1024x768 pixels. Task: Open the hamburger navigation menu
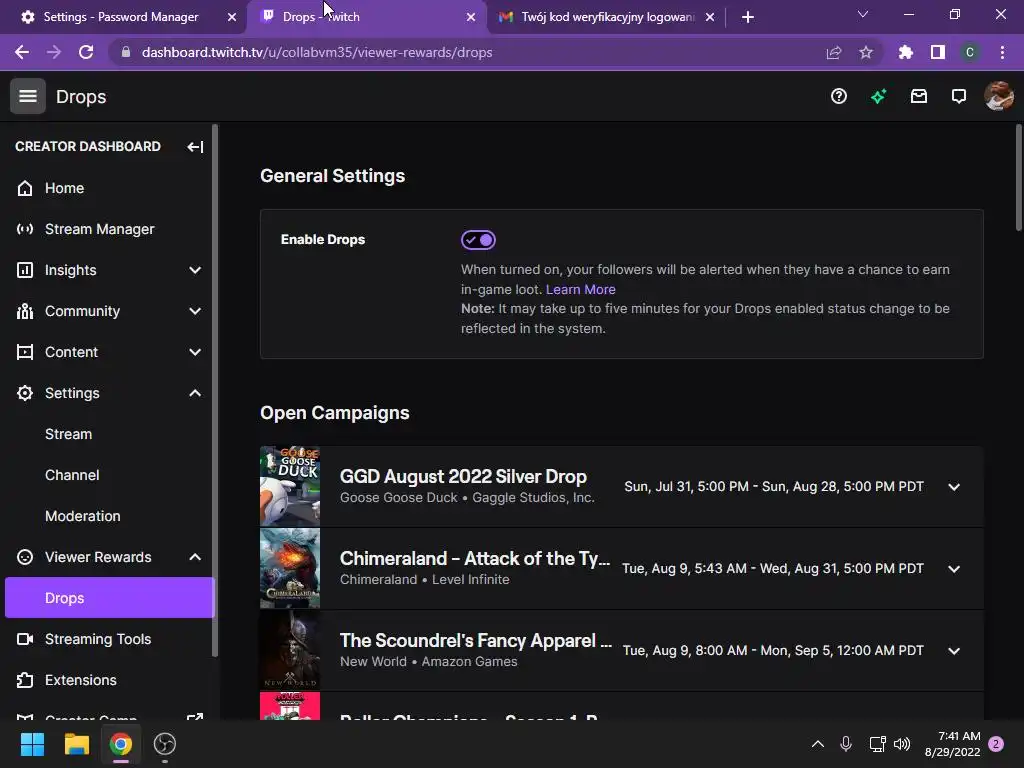(x=27, y=97)
